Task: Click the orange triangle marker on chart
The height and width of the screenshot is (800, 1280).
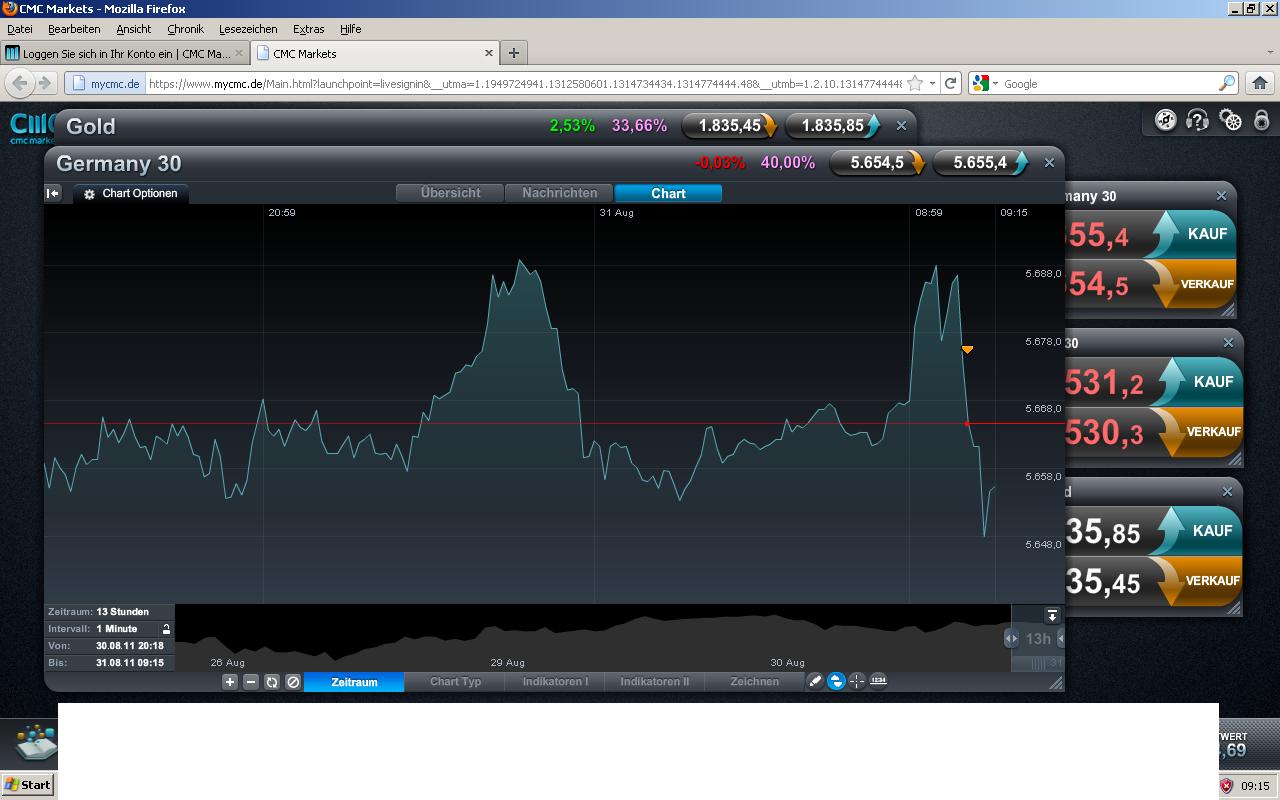Action: click(x=967, y=350)
